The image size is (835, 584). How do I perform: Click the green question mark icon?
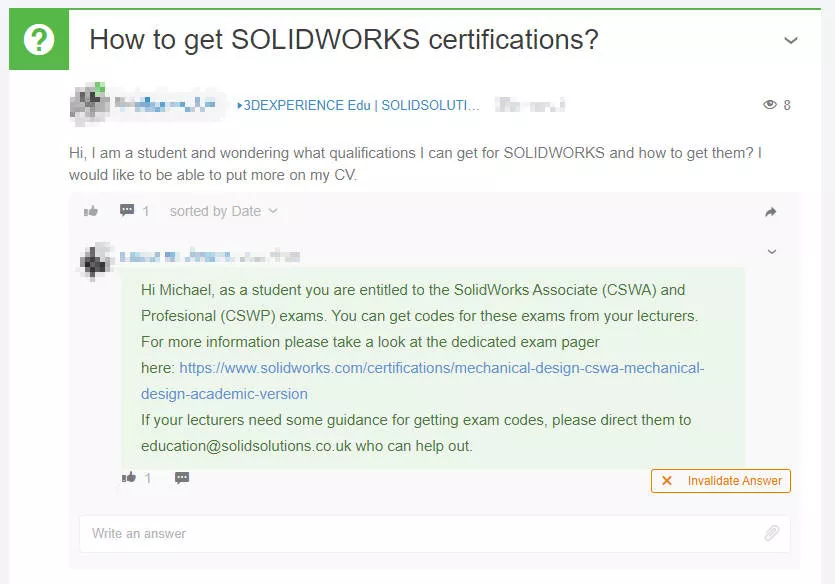39,40
